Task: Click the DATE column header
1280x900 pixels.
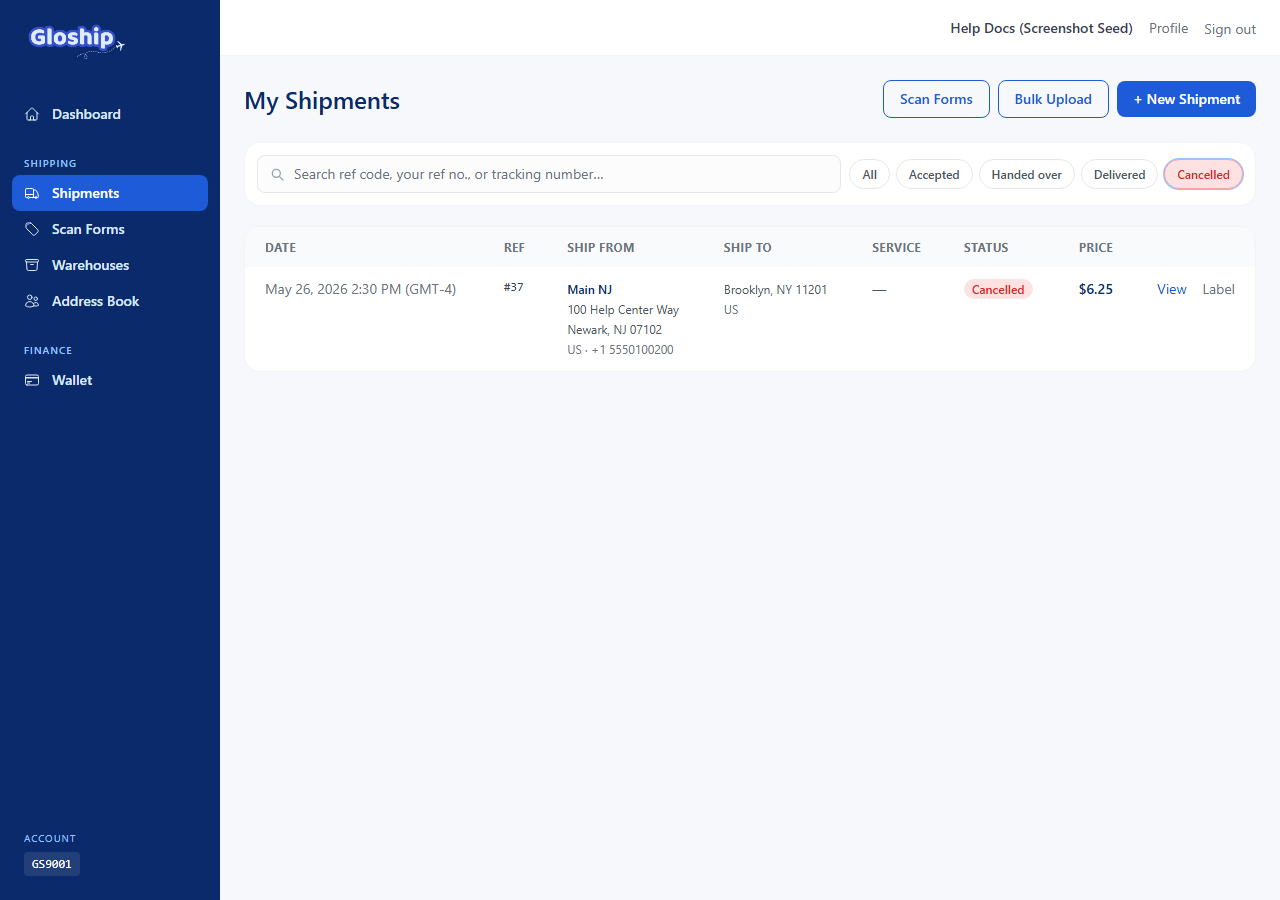Action: [x=280, y=247]
